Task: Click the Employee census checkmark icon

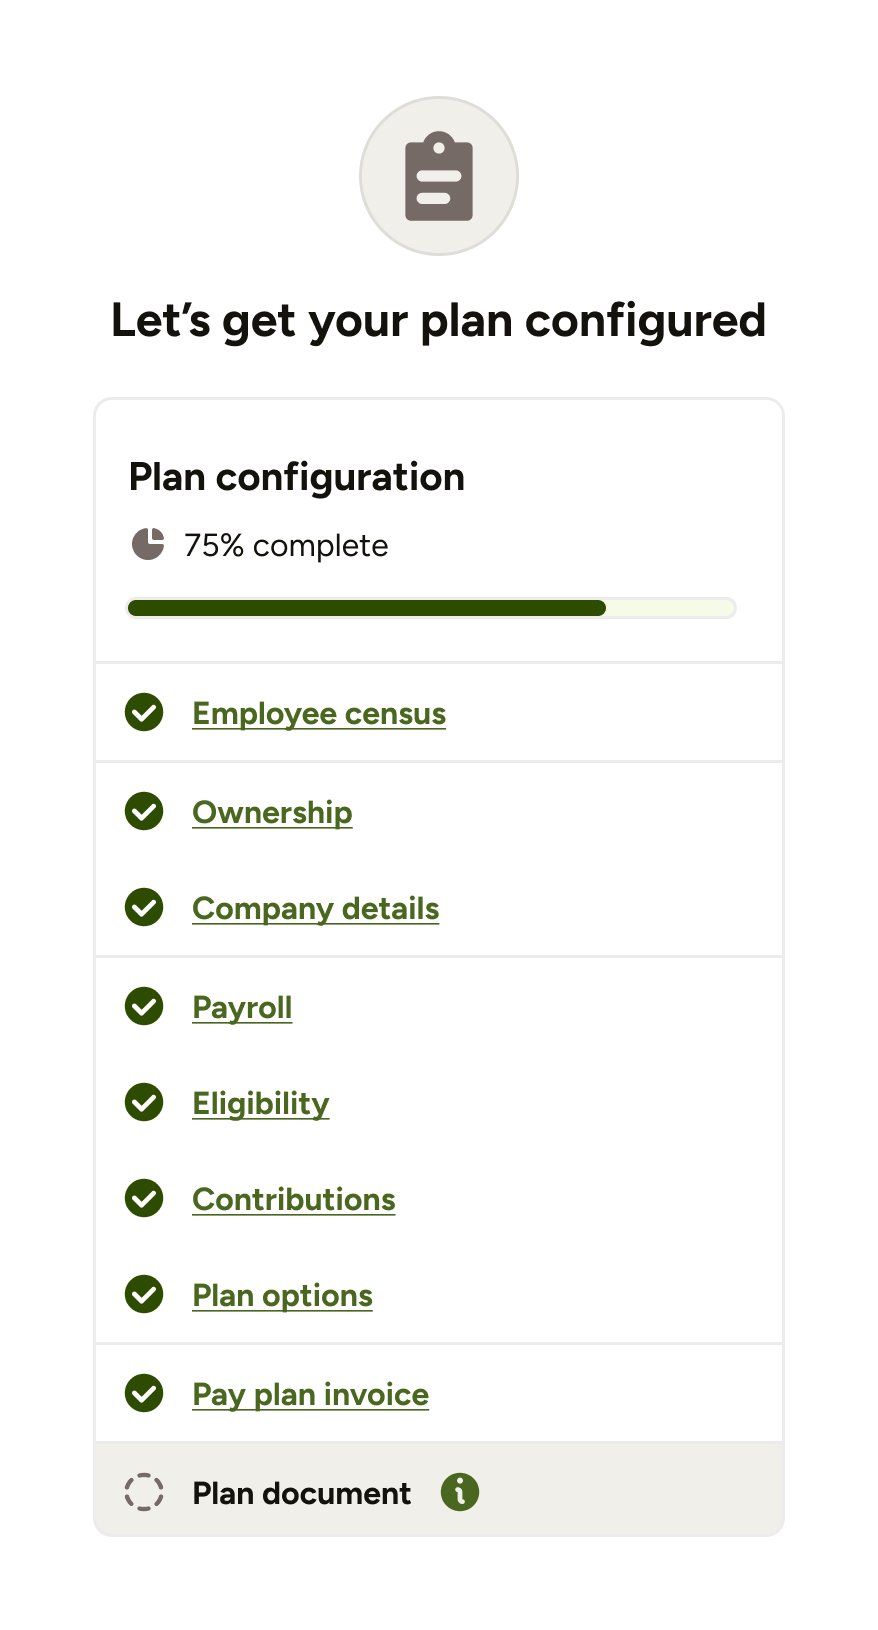Action: [x=145, y=712]
